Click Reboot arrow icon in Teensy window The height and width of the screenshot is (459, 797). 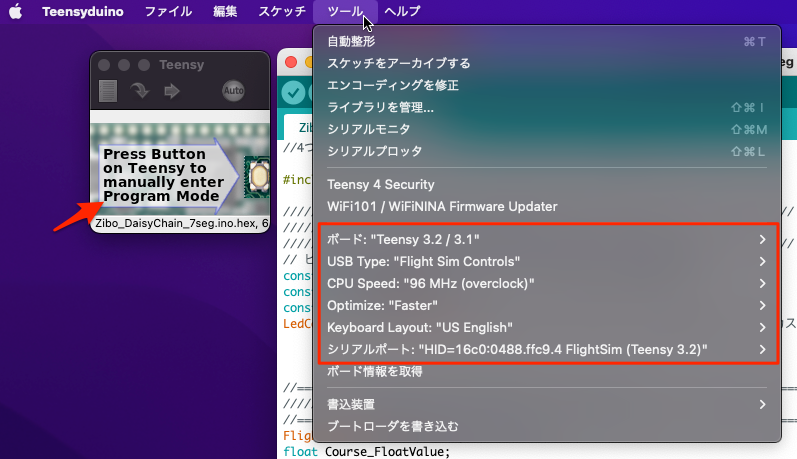(172, 91)
